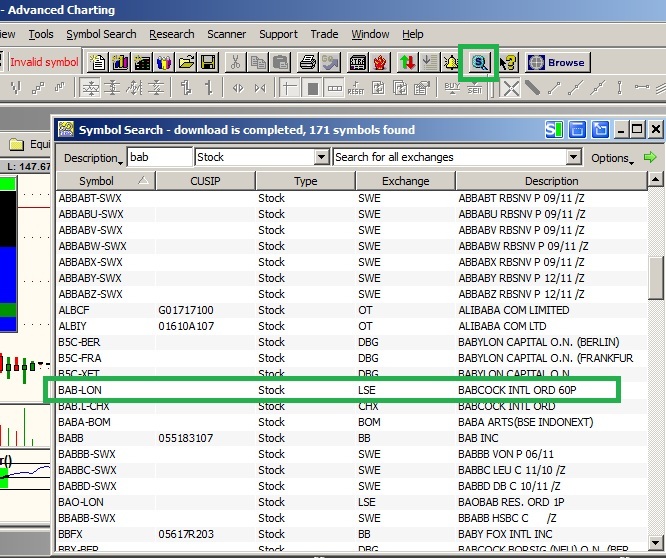Click the V-shaped icon in second toolbar

tap(16, 88)
